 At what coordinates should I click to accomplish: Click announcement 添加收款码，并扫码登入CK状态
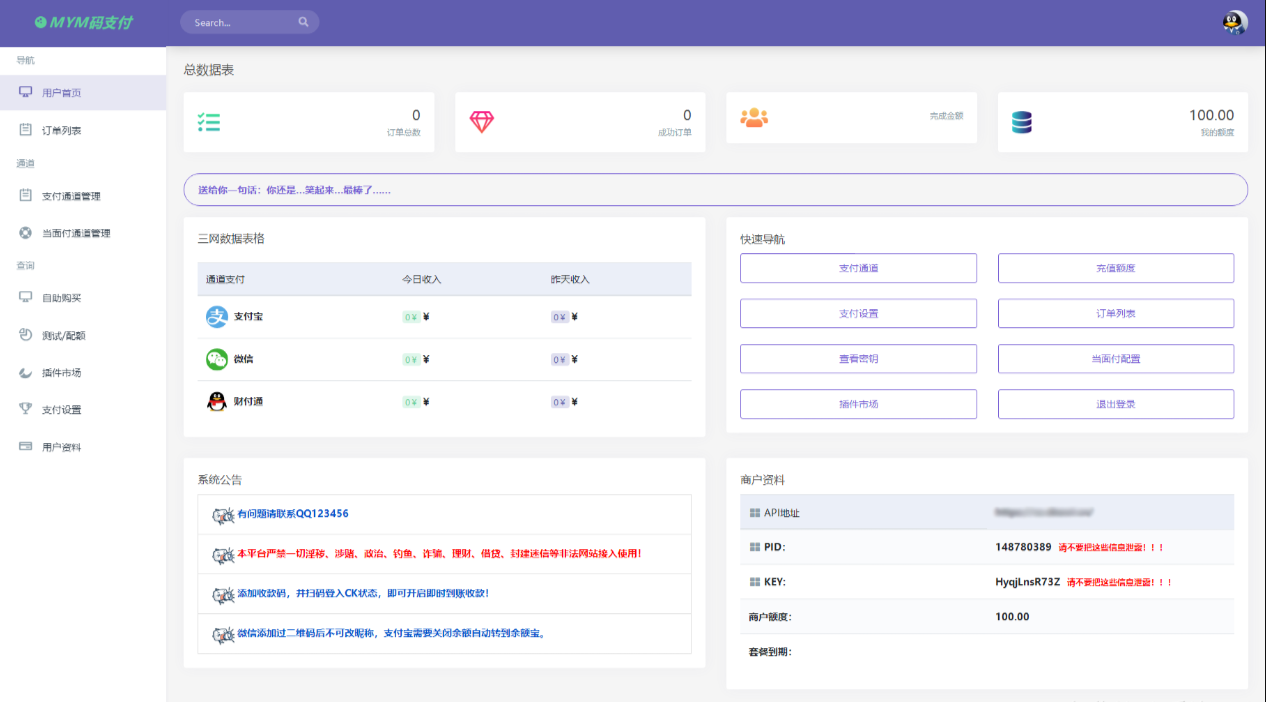pos(363,593)
